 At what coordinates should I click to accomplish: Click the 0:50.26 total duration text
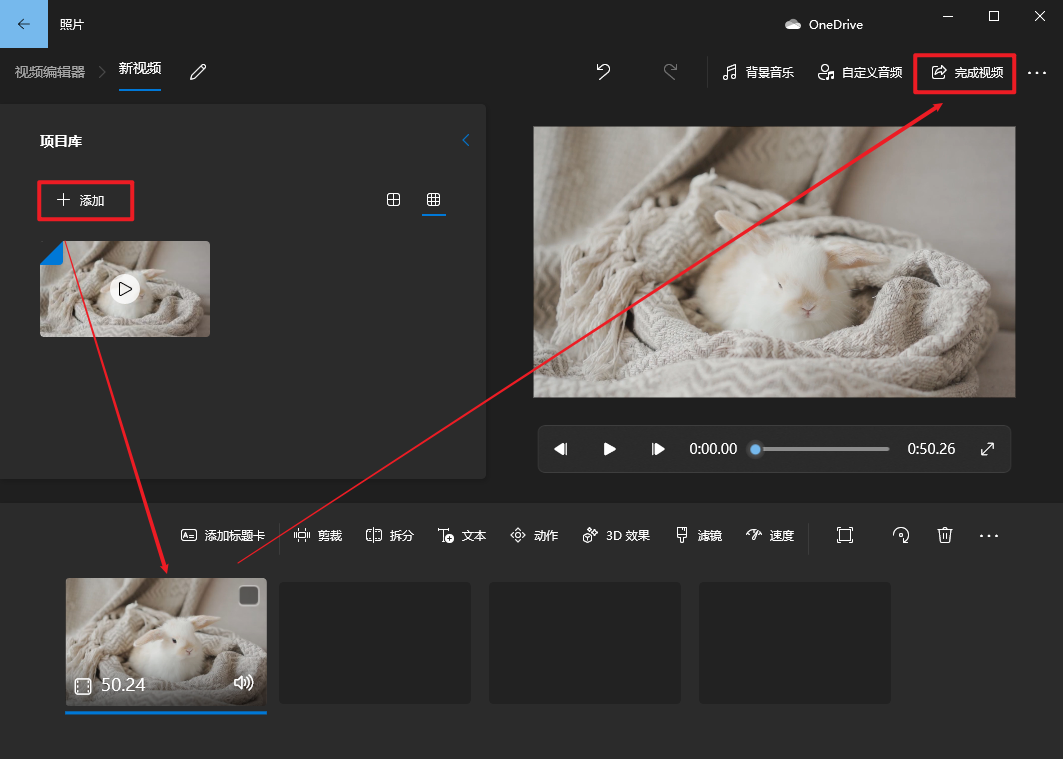coord(931,449)
